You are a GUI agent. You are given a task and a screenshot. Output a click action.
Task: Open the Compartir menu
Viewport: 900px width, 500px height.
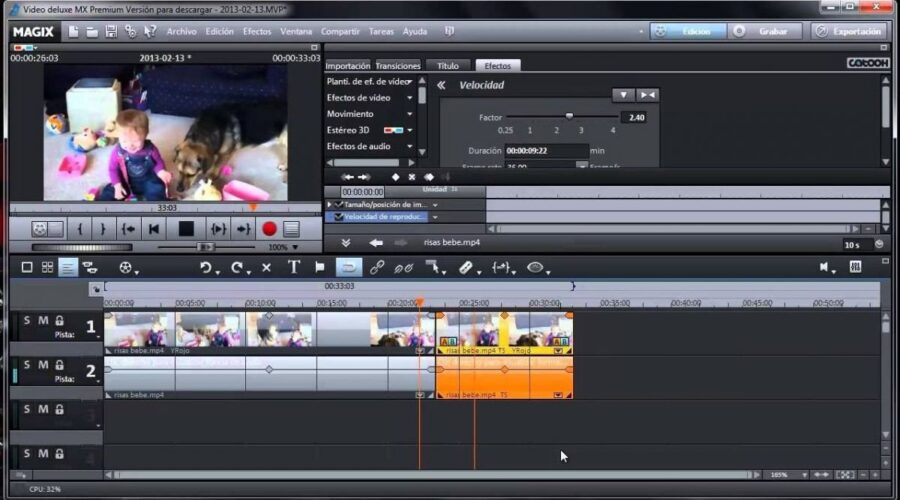point(340,32)
